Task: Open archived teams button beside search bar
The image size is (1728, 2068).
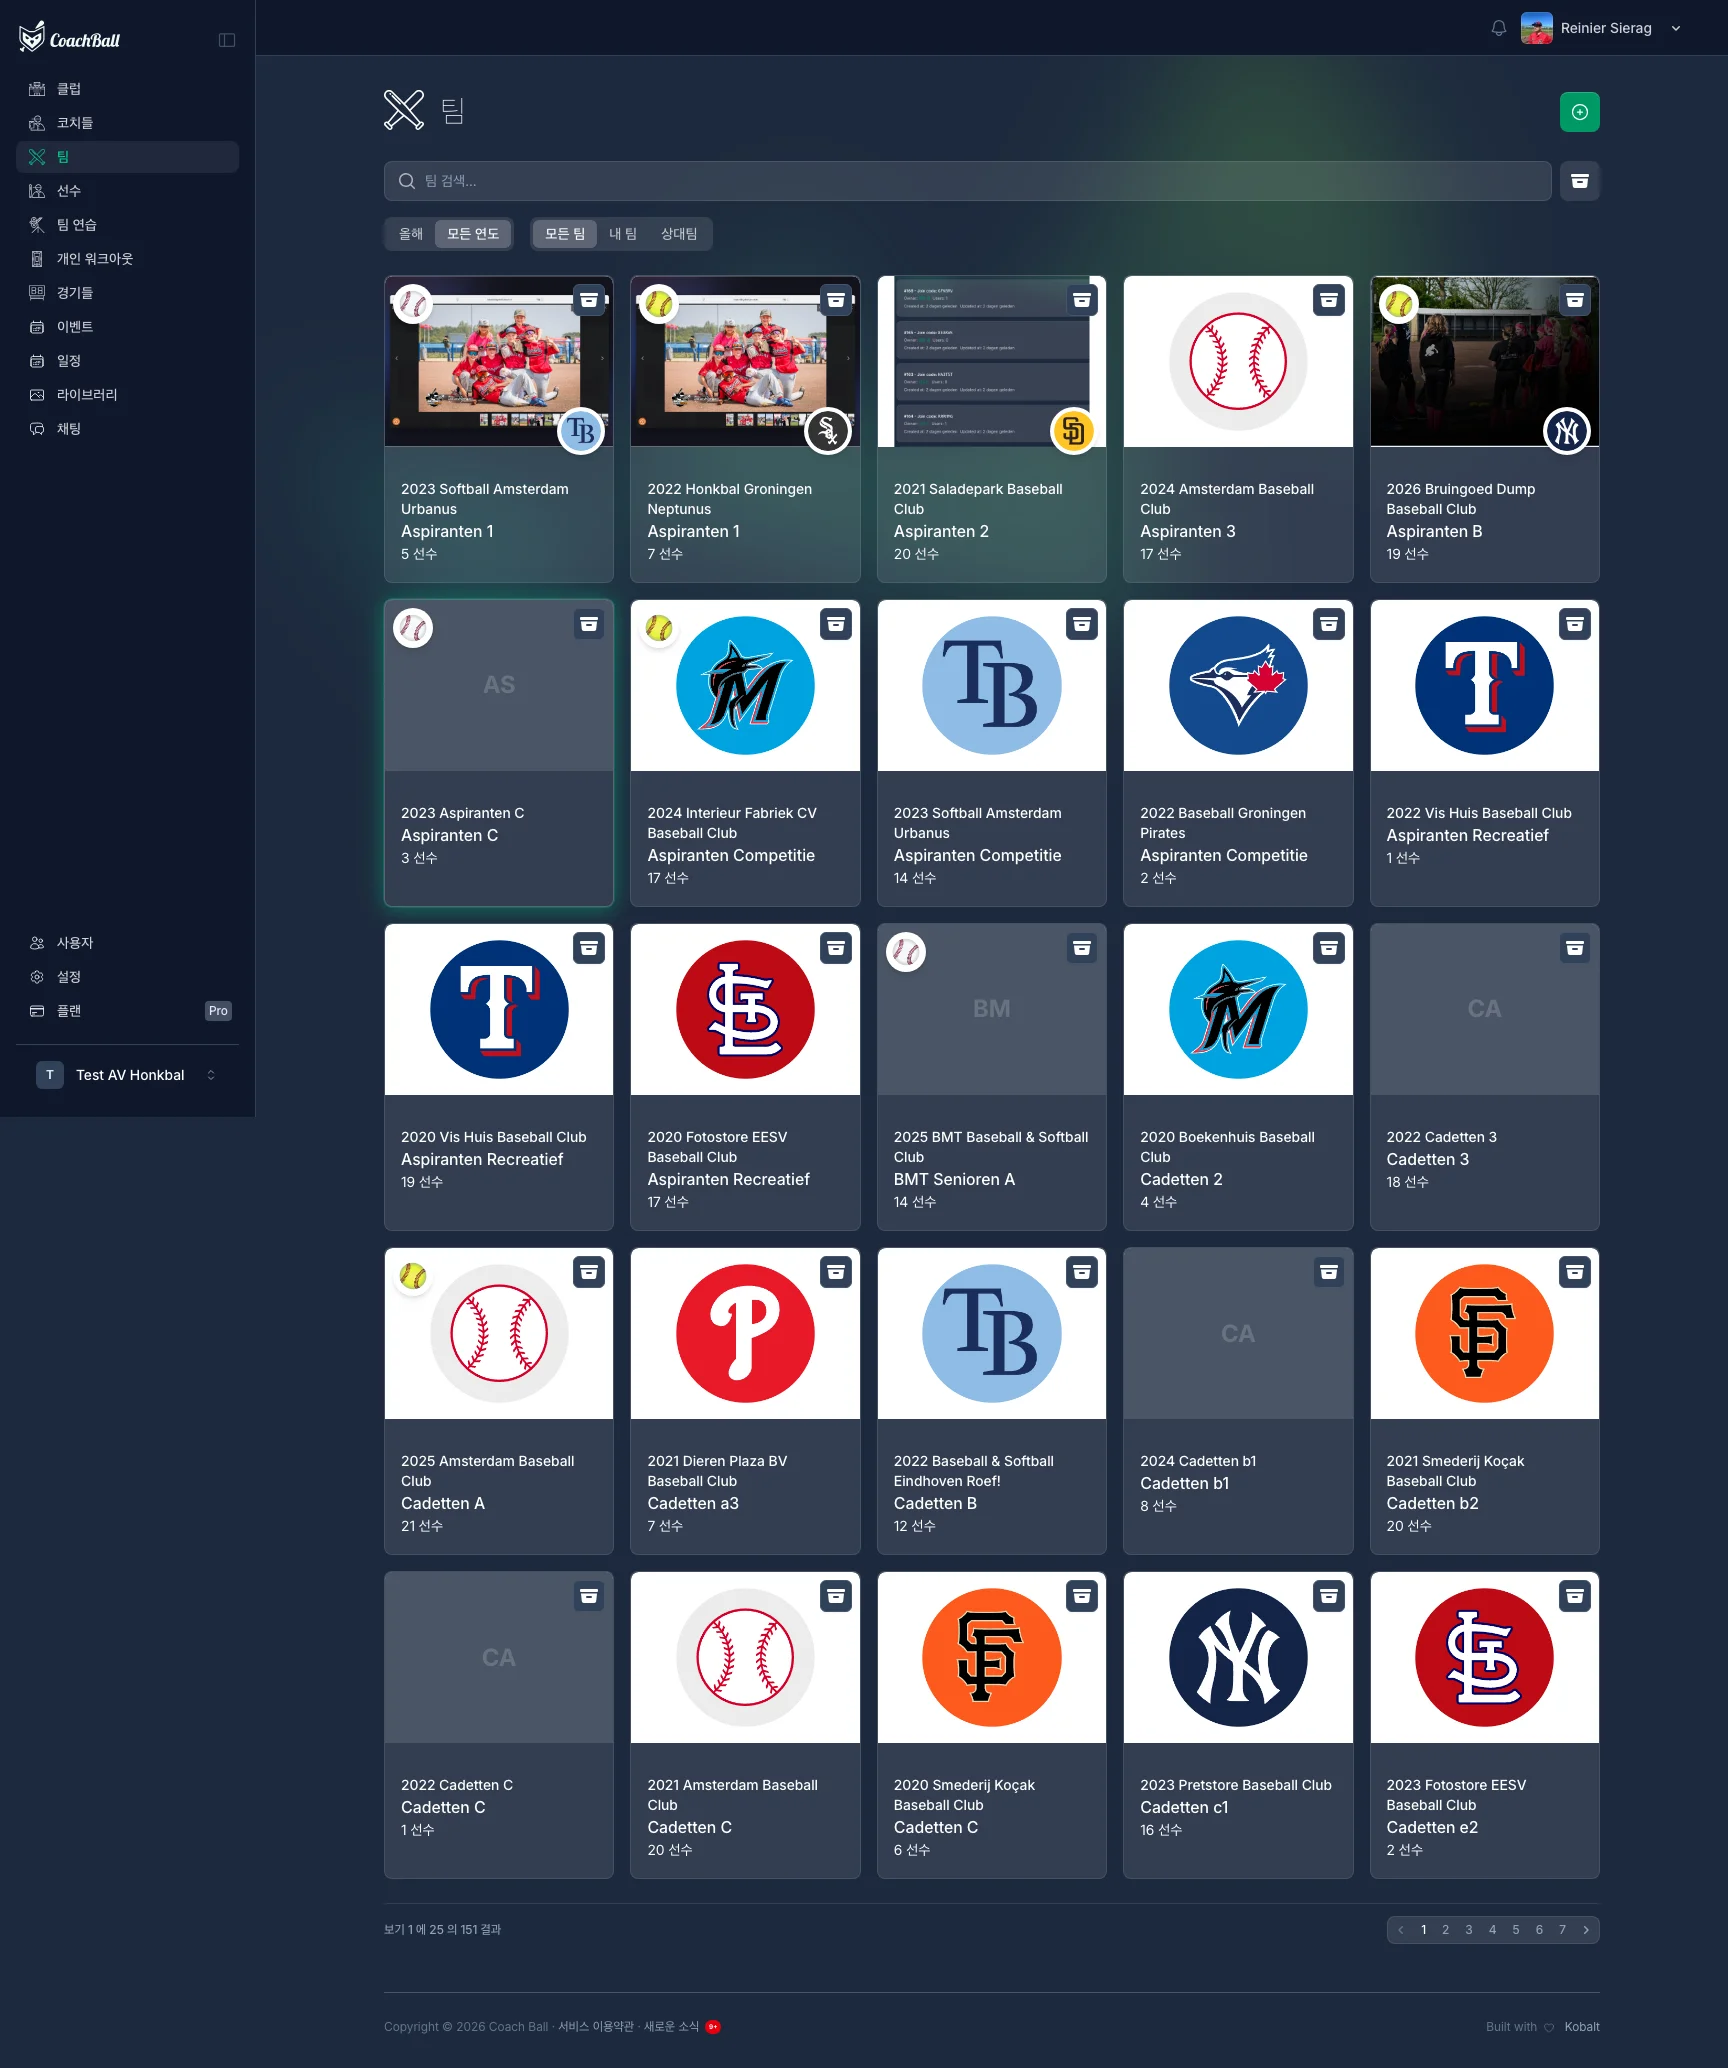Action: (x=1579, y=181)
